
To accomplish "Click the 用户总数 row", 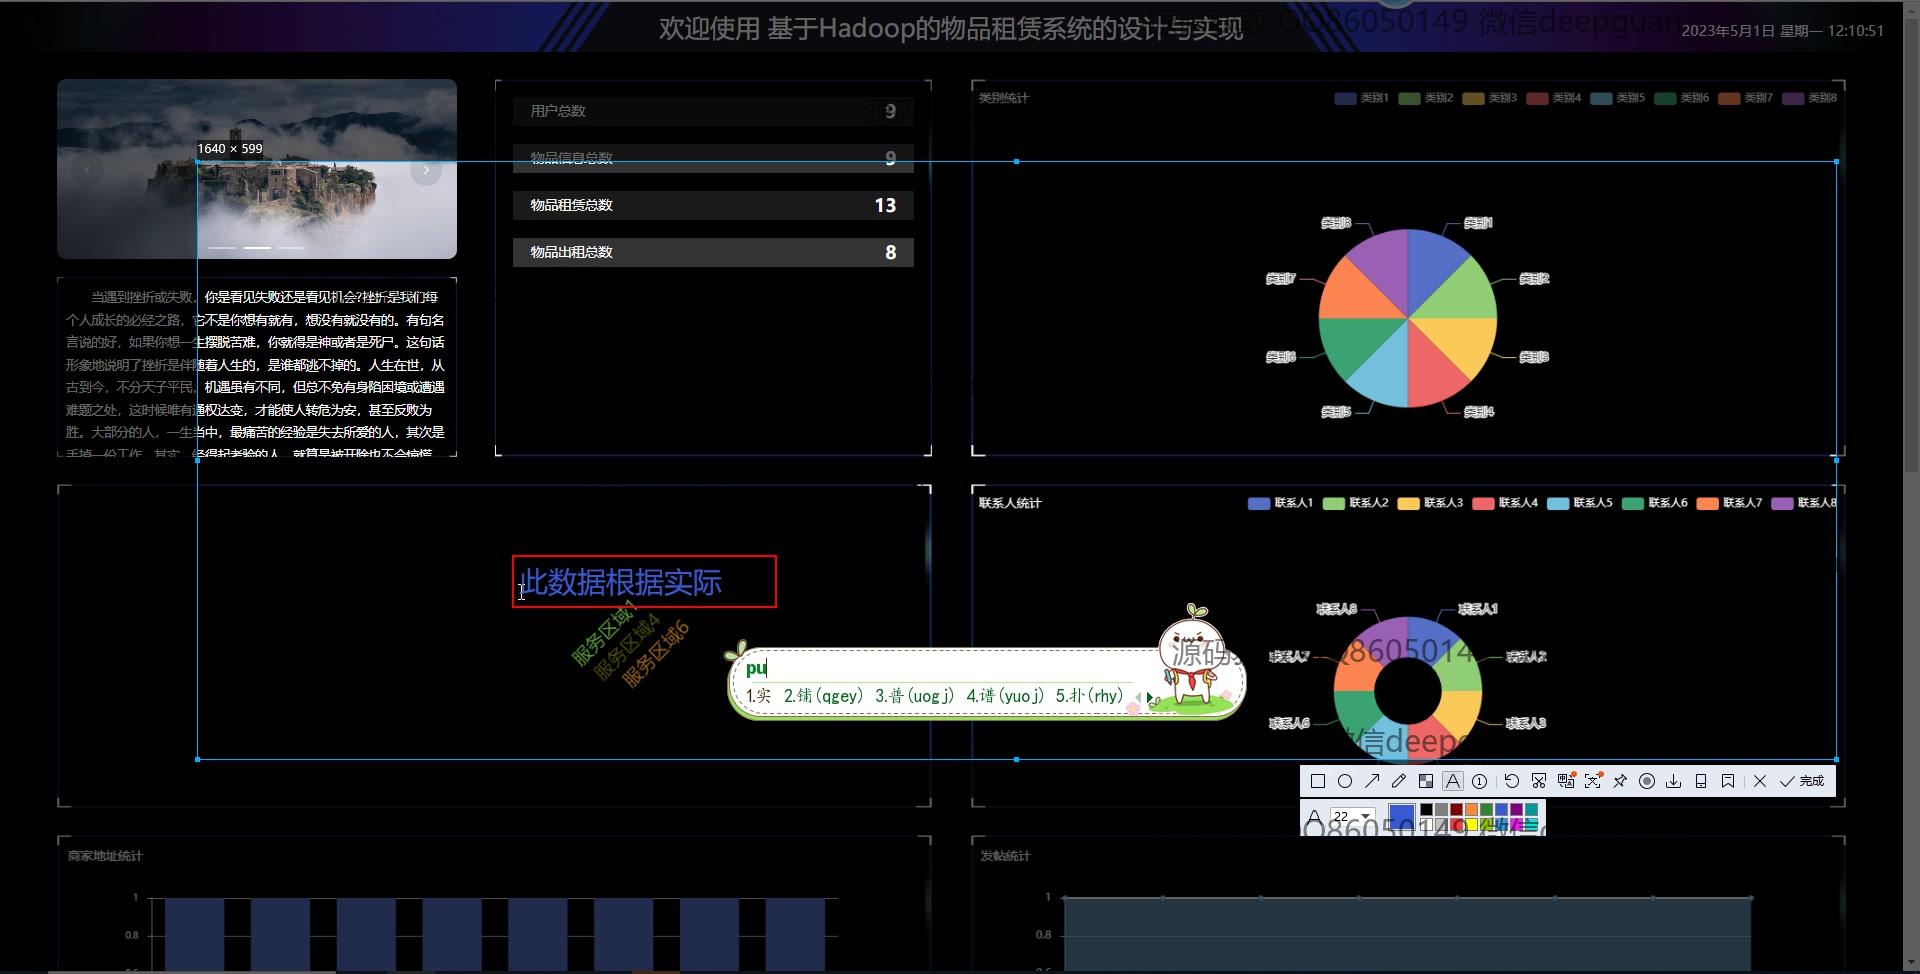I will [x=713, y=111].
